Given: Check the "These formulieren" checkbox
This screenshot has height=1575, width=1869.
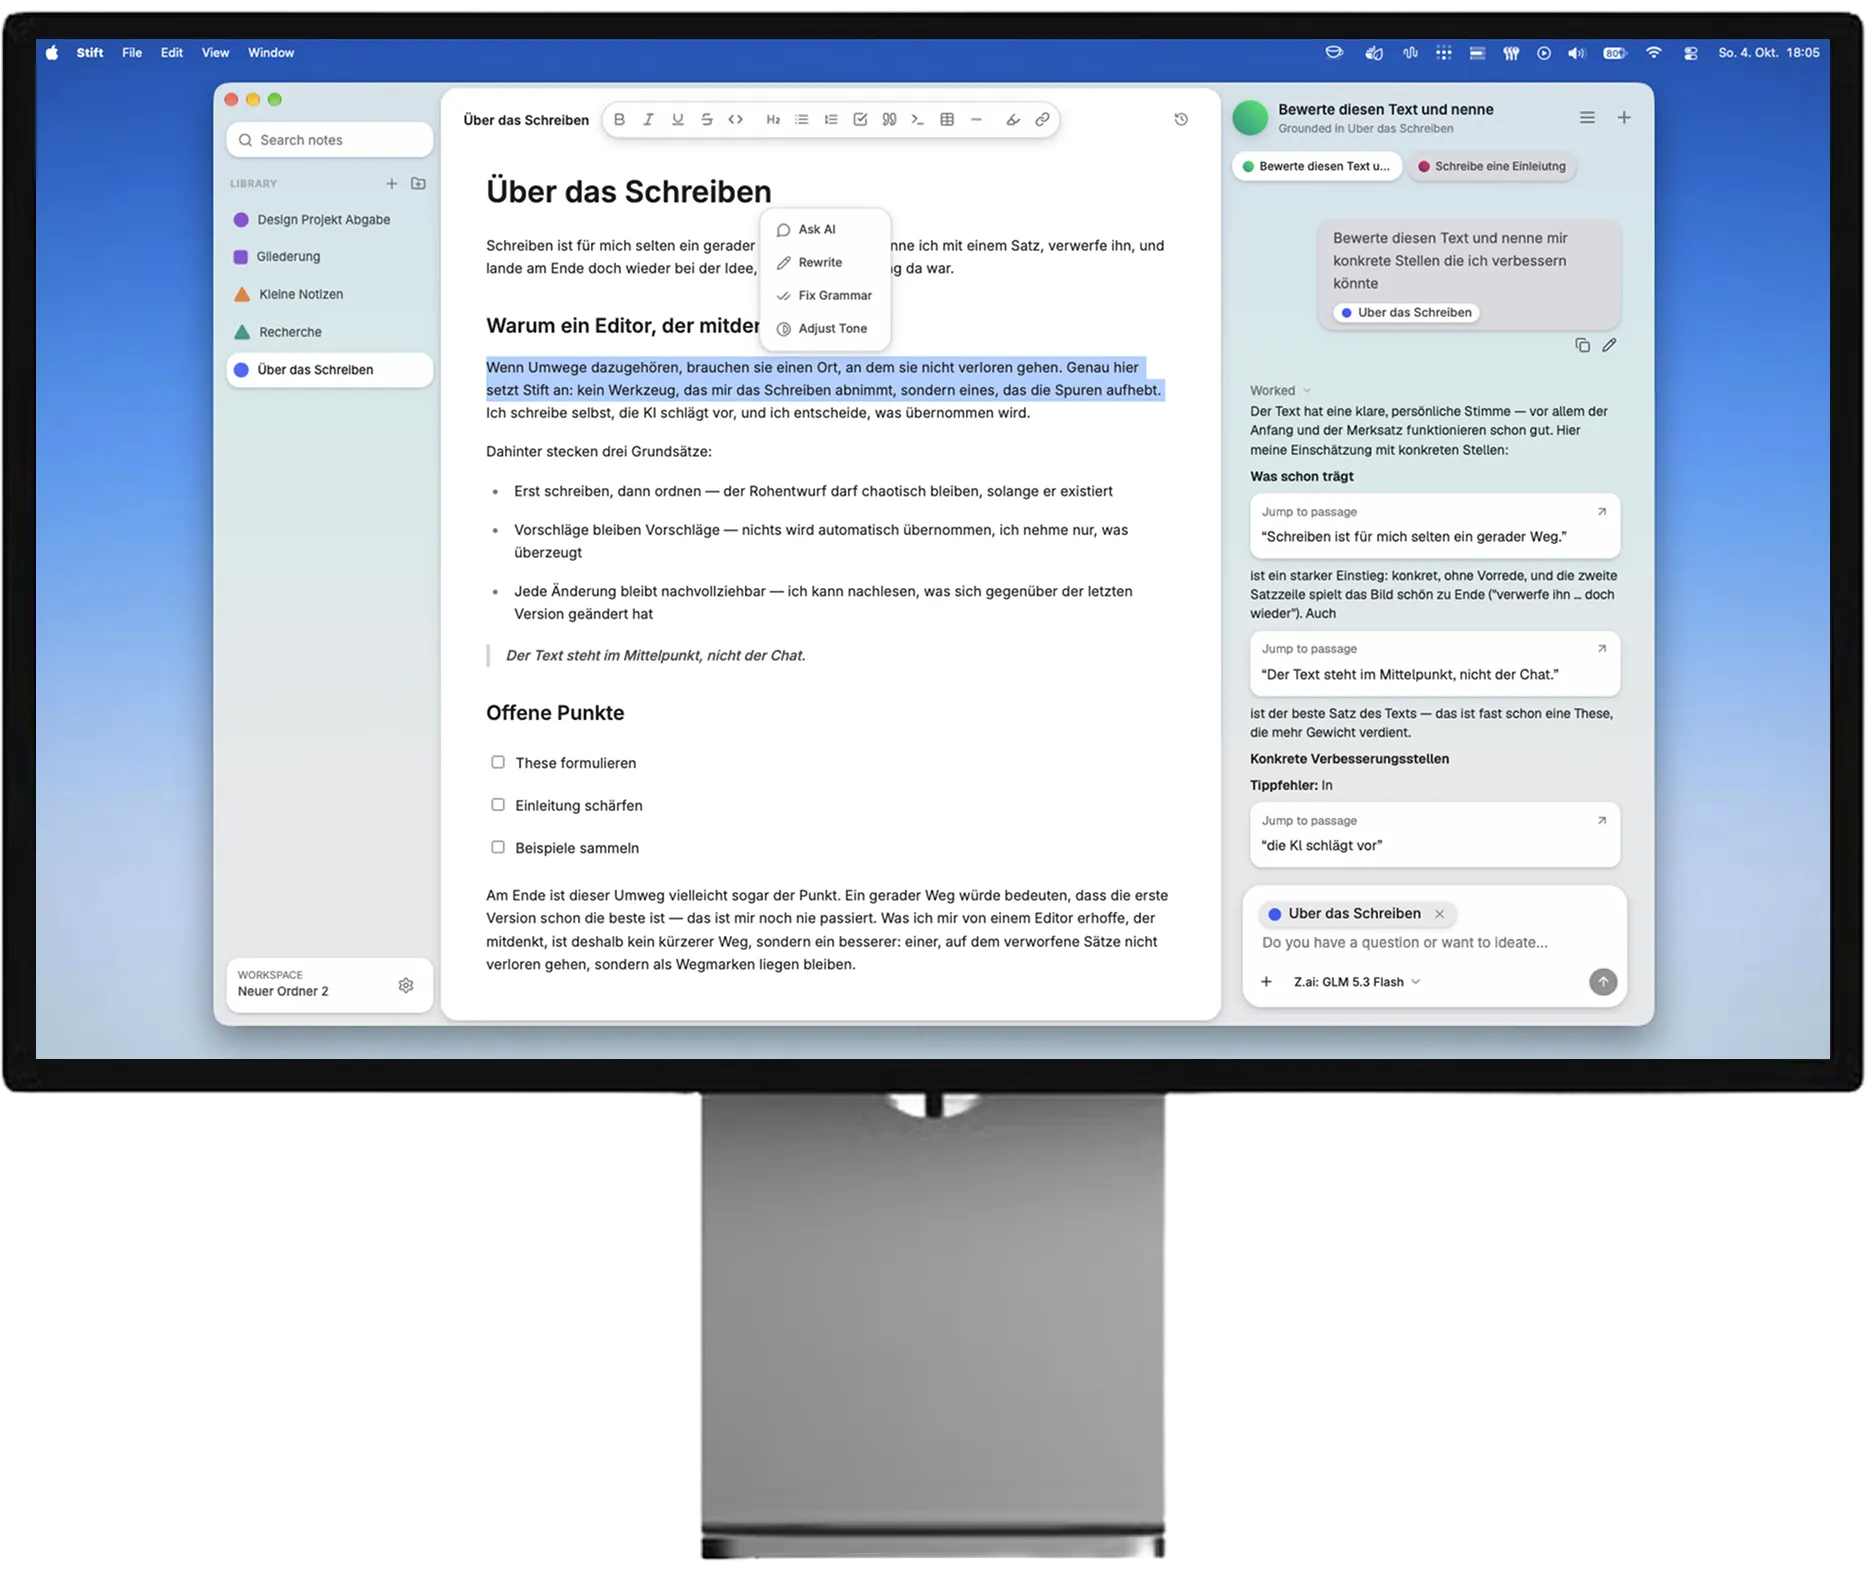Looking at the screenshot, I should tap(498, 763).
